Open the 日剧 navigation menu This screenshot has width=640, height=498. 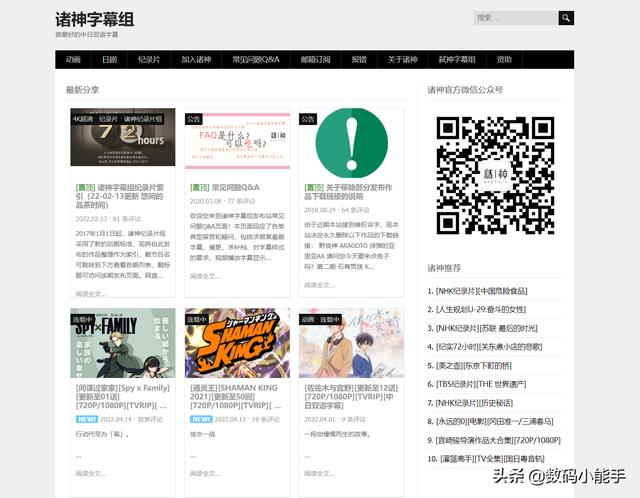pos(109,60)
